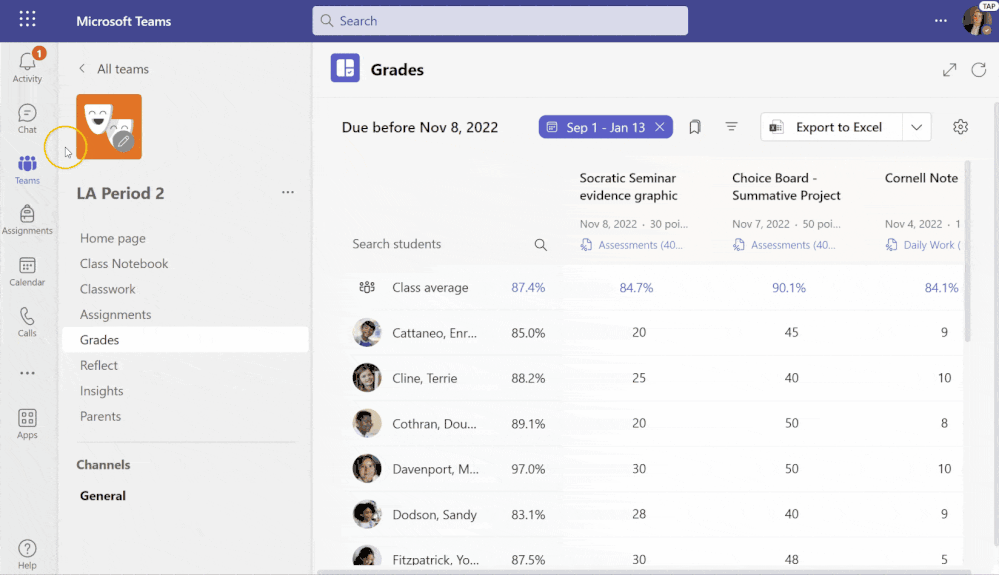The image size is (999, 575).
Task: Open the Class Notebook tab
Action: pyautogui.click(x=124, y=264)
